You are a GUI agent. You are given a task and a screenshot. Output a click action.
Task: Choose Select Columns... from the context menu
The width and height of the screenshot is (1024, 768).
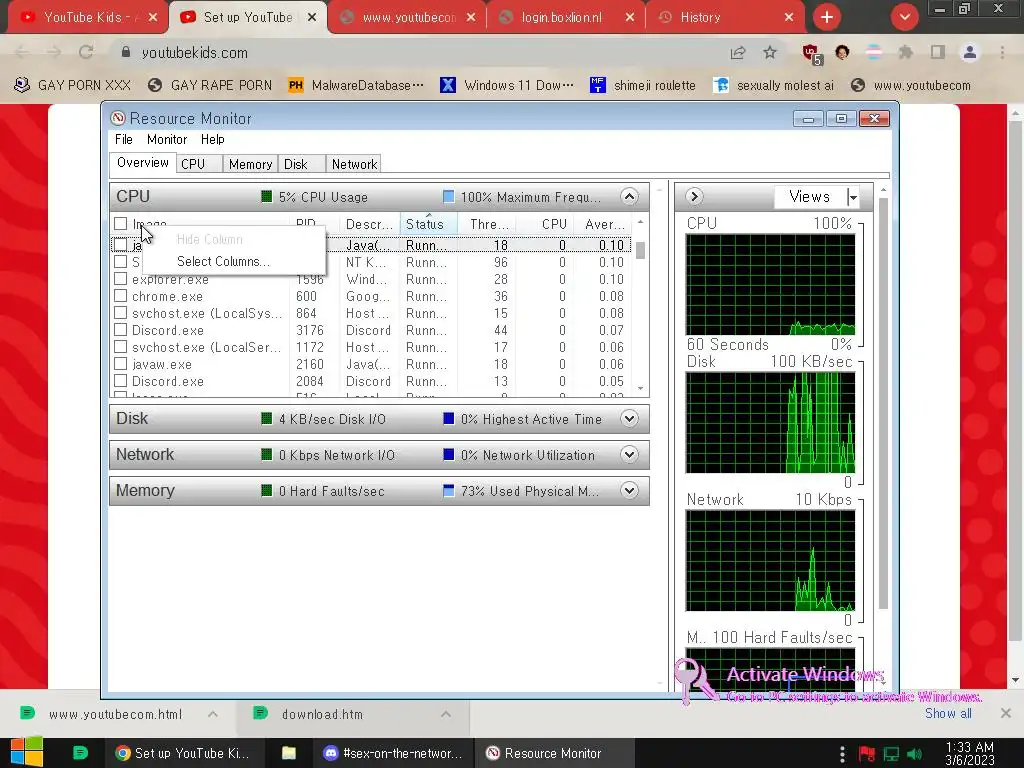click(x=223, y=261)
